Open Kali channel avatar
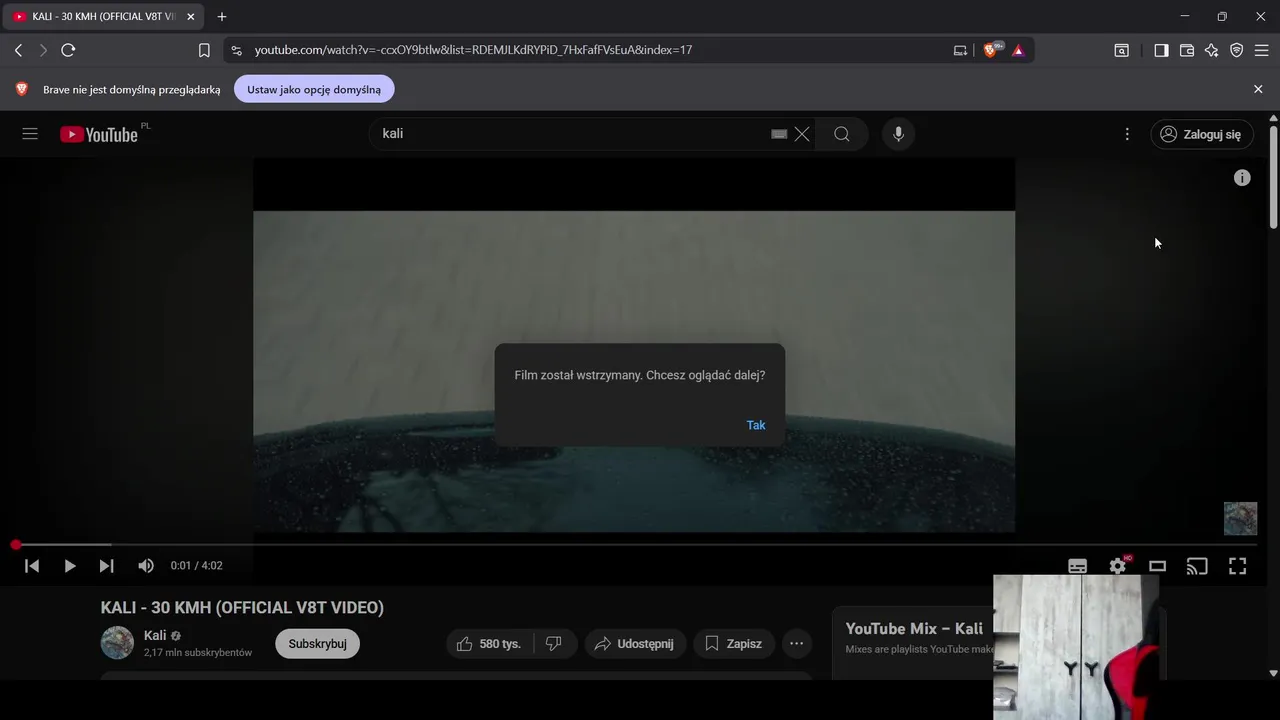1280x720 pixels. point(117,643)
